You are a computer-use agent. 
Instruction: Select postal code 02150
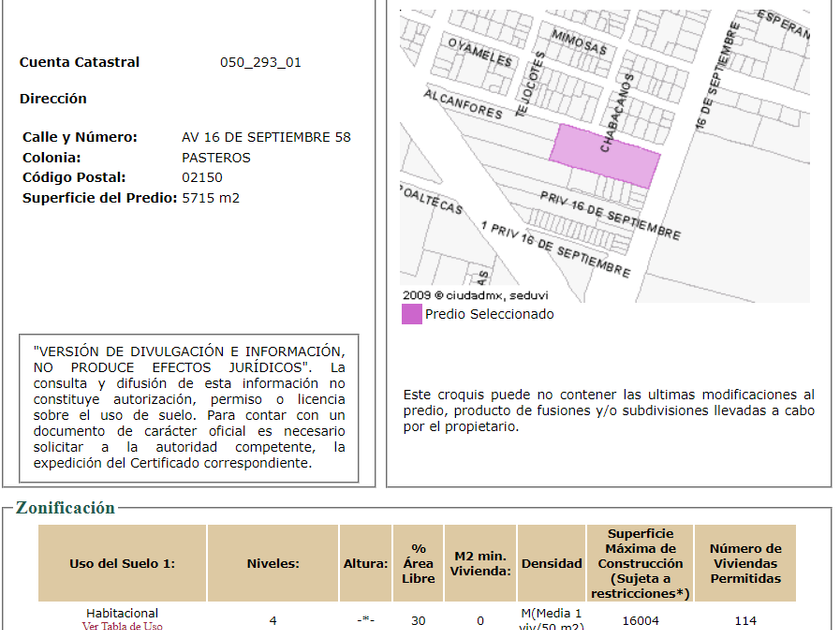(202, 177)
